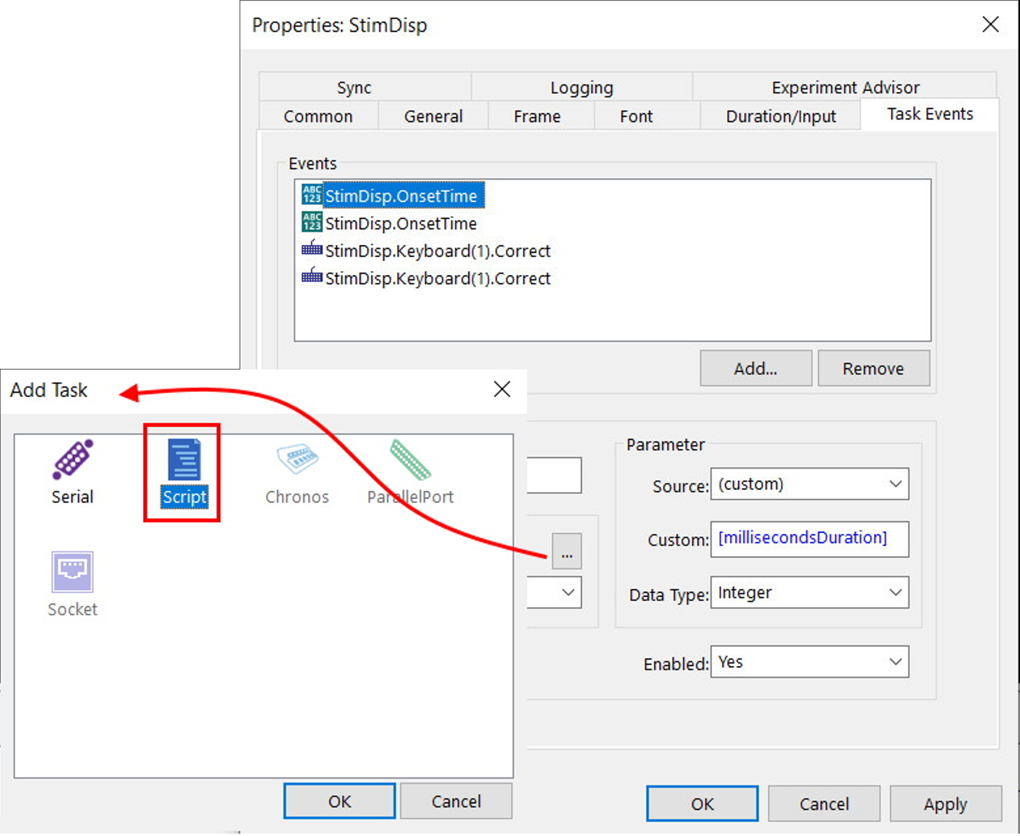The width and height of the screenshot is (1020, 836).
Task: Open the Logging tab
Action: point(581,88)
